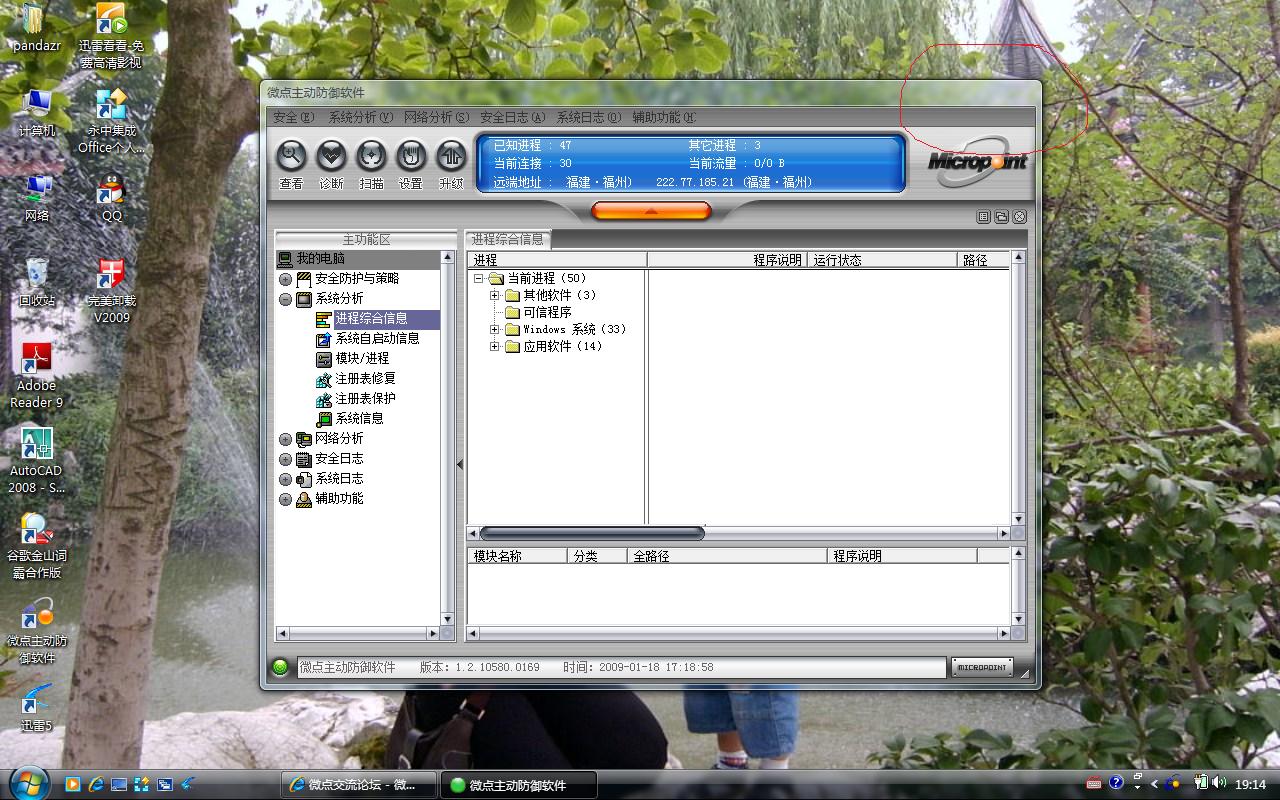Click the process list horizontal scrollbar thumb

pos(592,533)
